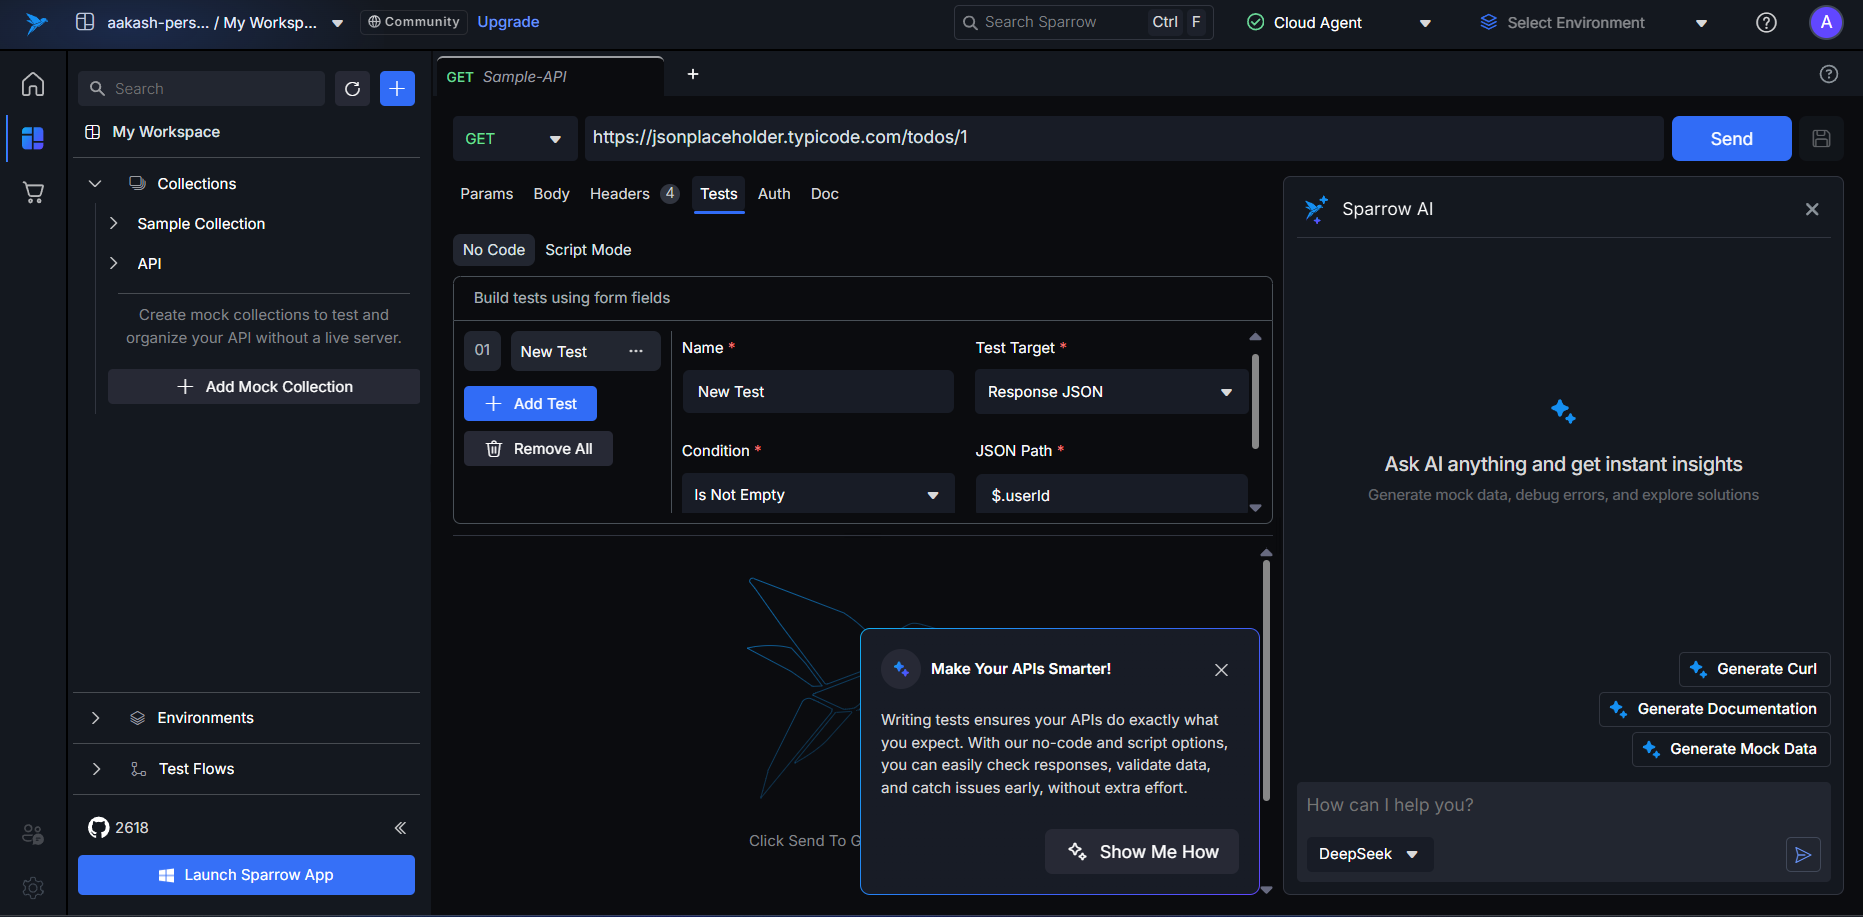Open the GET method dropdown
The width and height of the screenshot is (1863, 917).
click(514, 139)
